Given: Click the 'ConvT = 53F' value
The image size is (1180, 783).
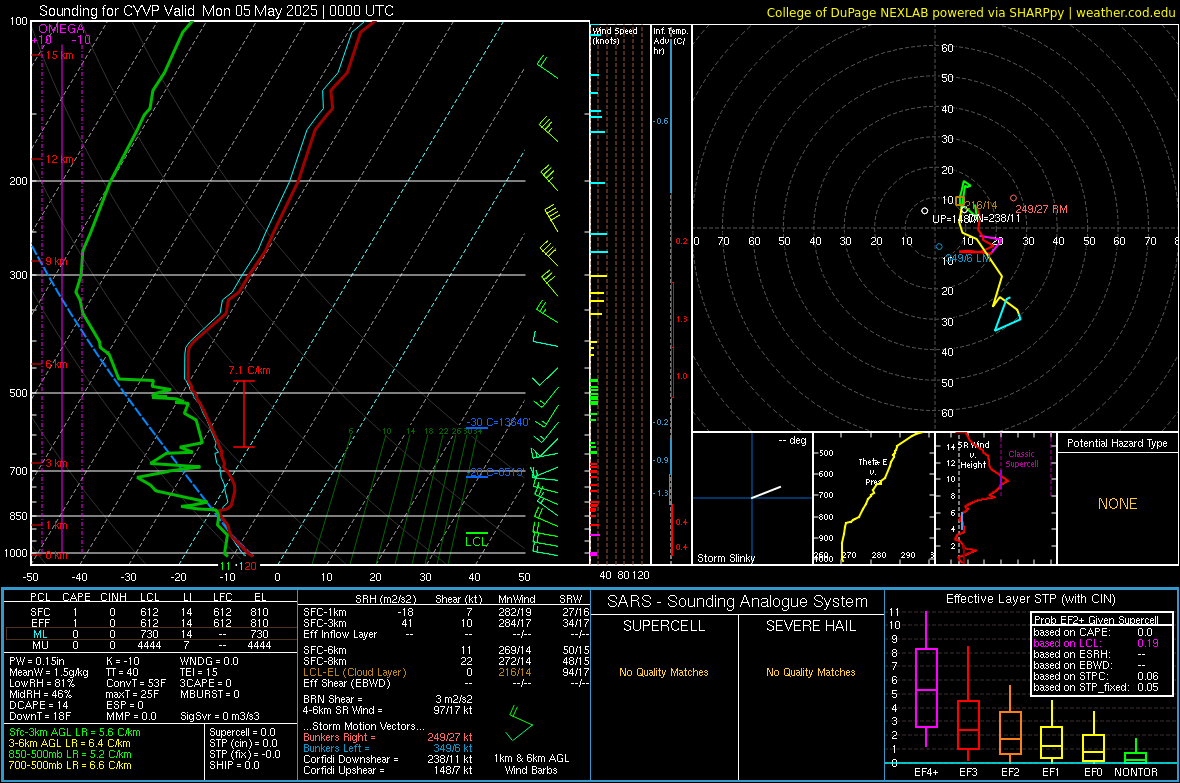Looking at the screenshot, I should (x=135, y=683).
